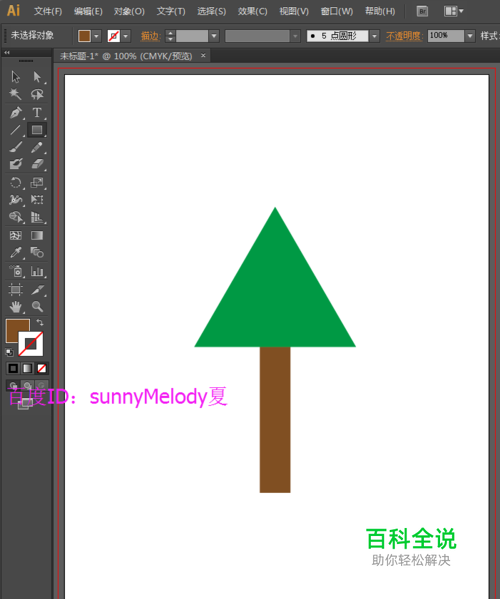Set paint mode to Gradient
500x599 pixels.
(x=27, y=368)
